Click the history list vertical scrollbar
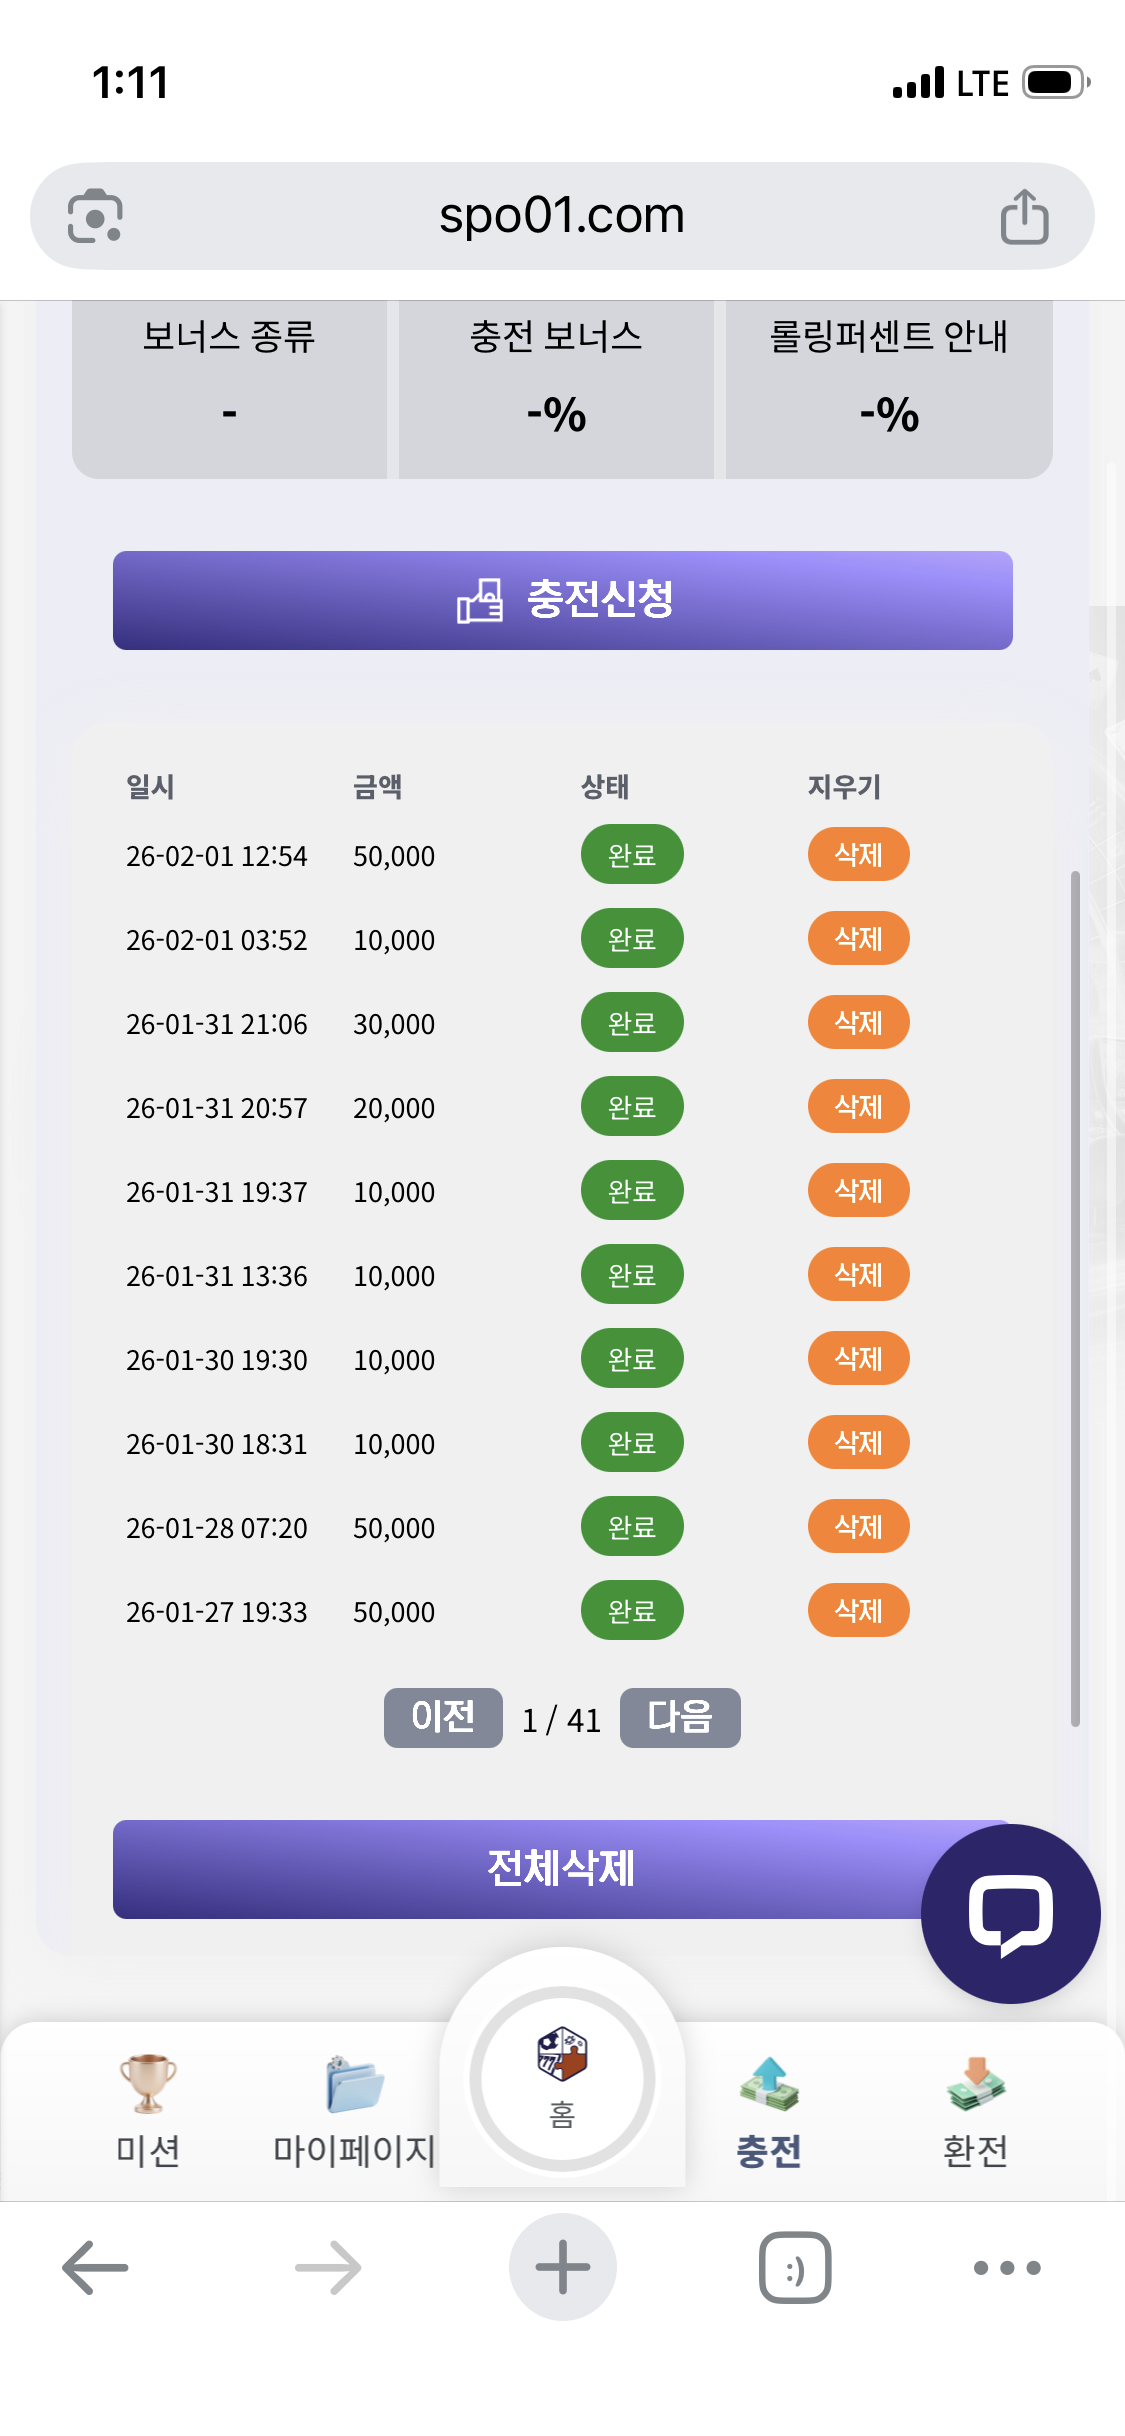This screenshot has width=1125, height=2436. tap(1075, 1298)
